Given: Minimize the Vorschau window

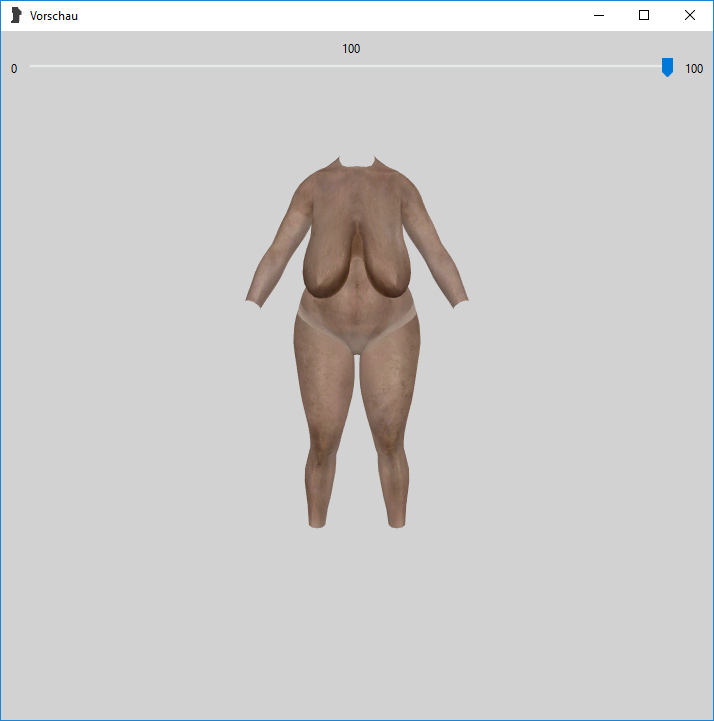Looking at the screenshot, I should (x=599, y=16).
